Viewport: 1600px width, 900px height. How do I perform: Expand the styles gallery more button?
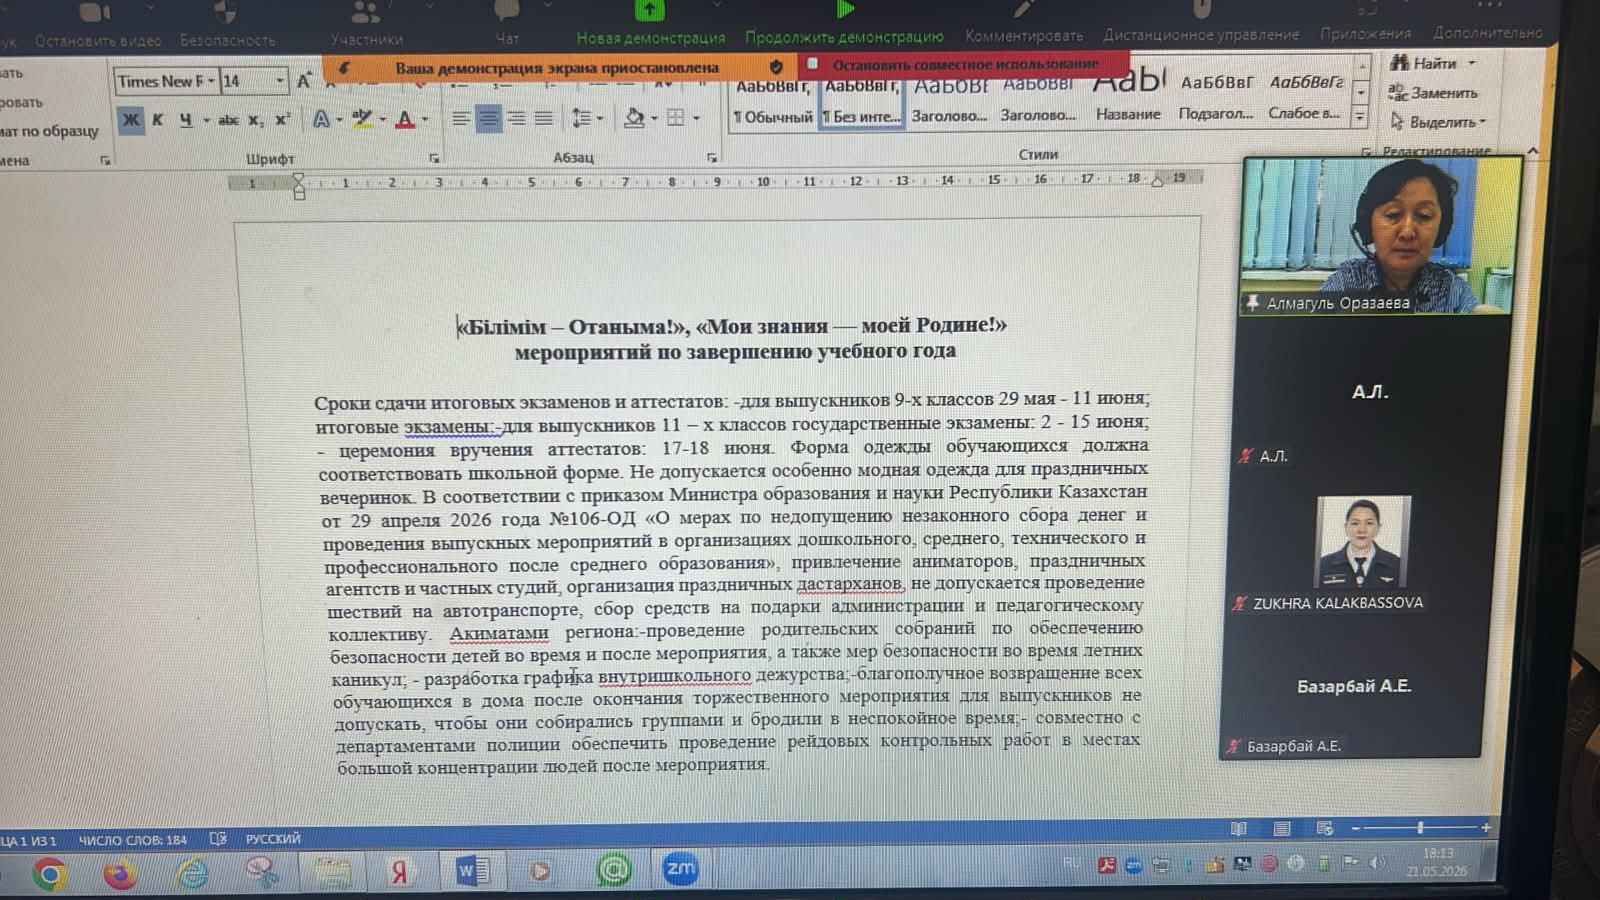(1359, 116)
